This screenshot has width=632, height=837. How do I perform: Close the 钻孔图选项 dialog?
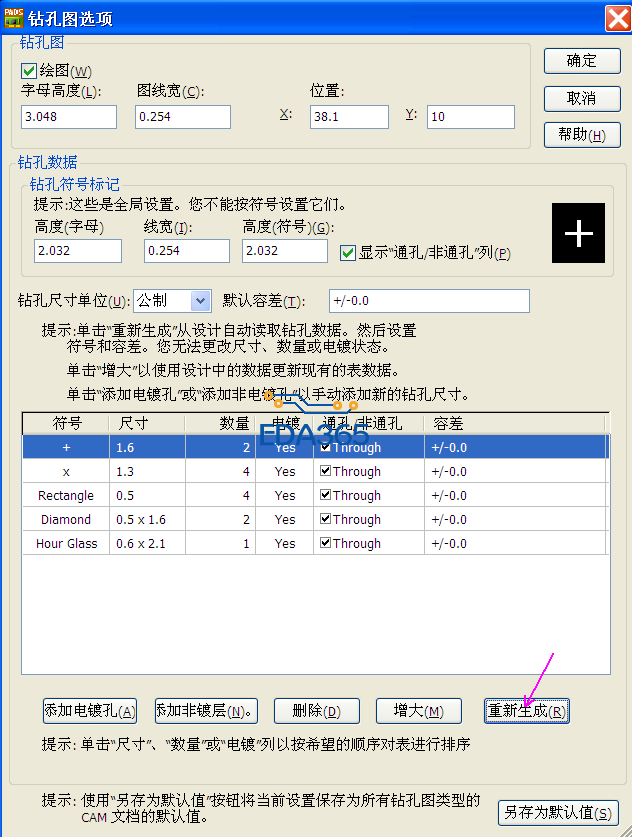[x=618, y=19]
